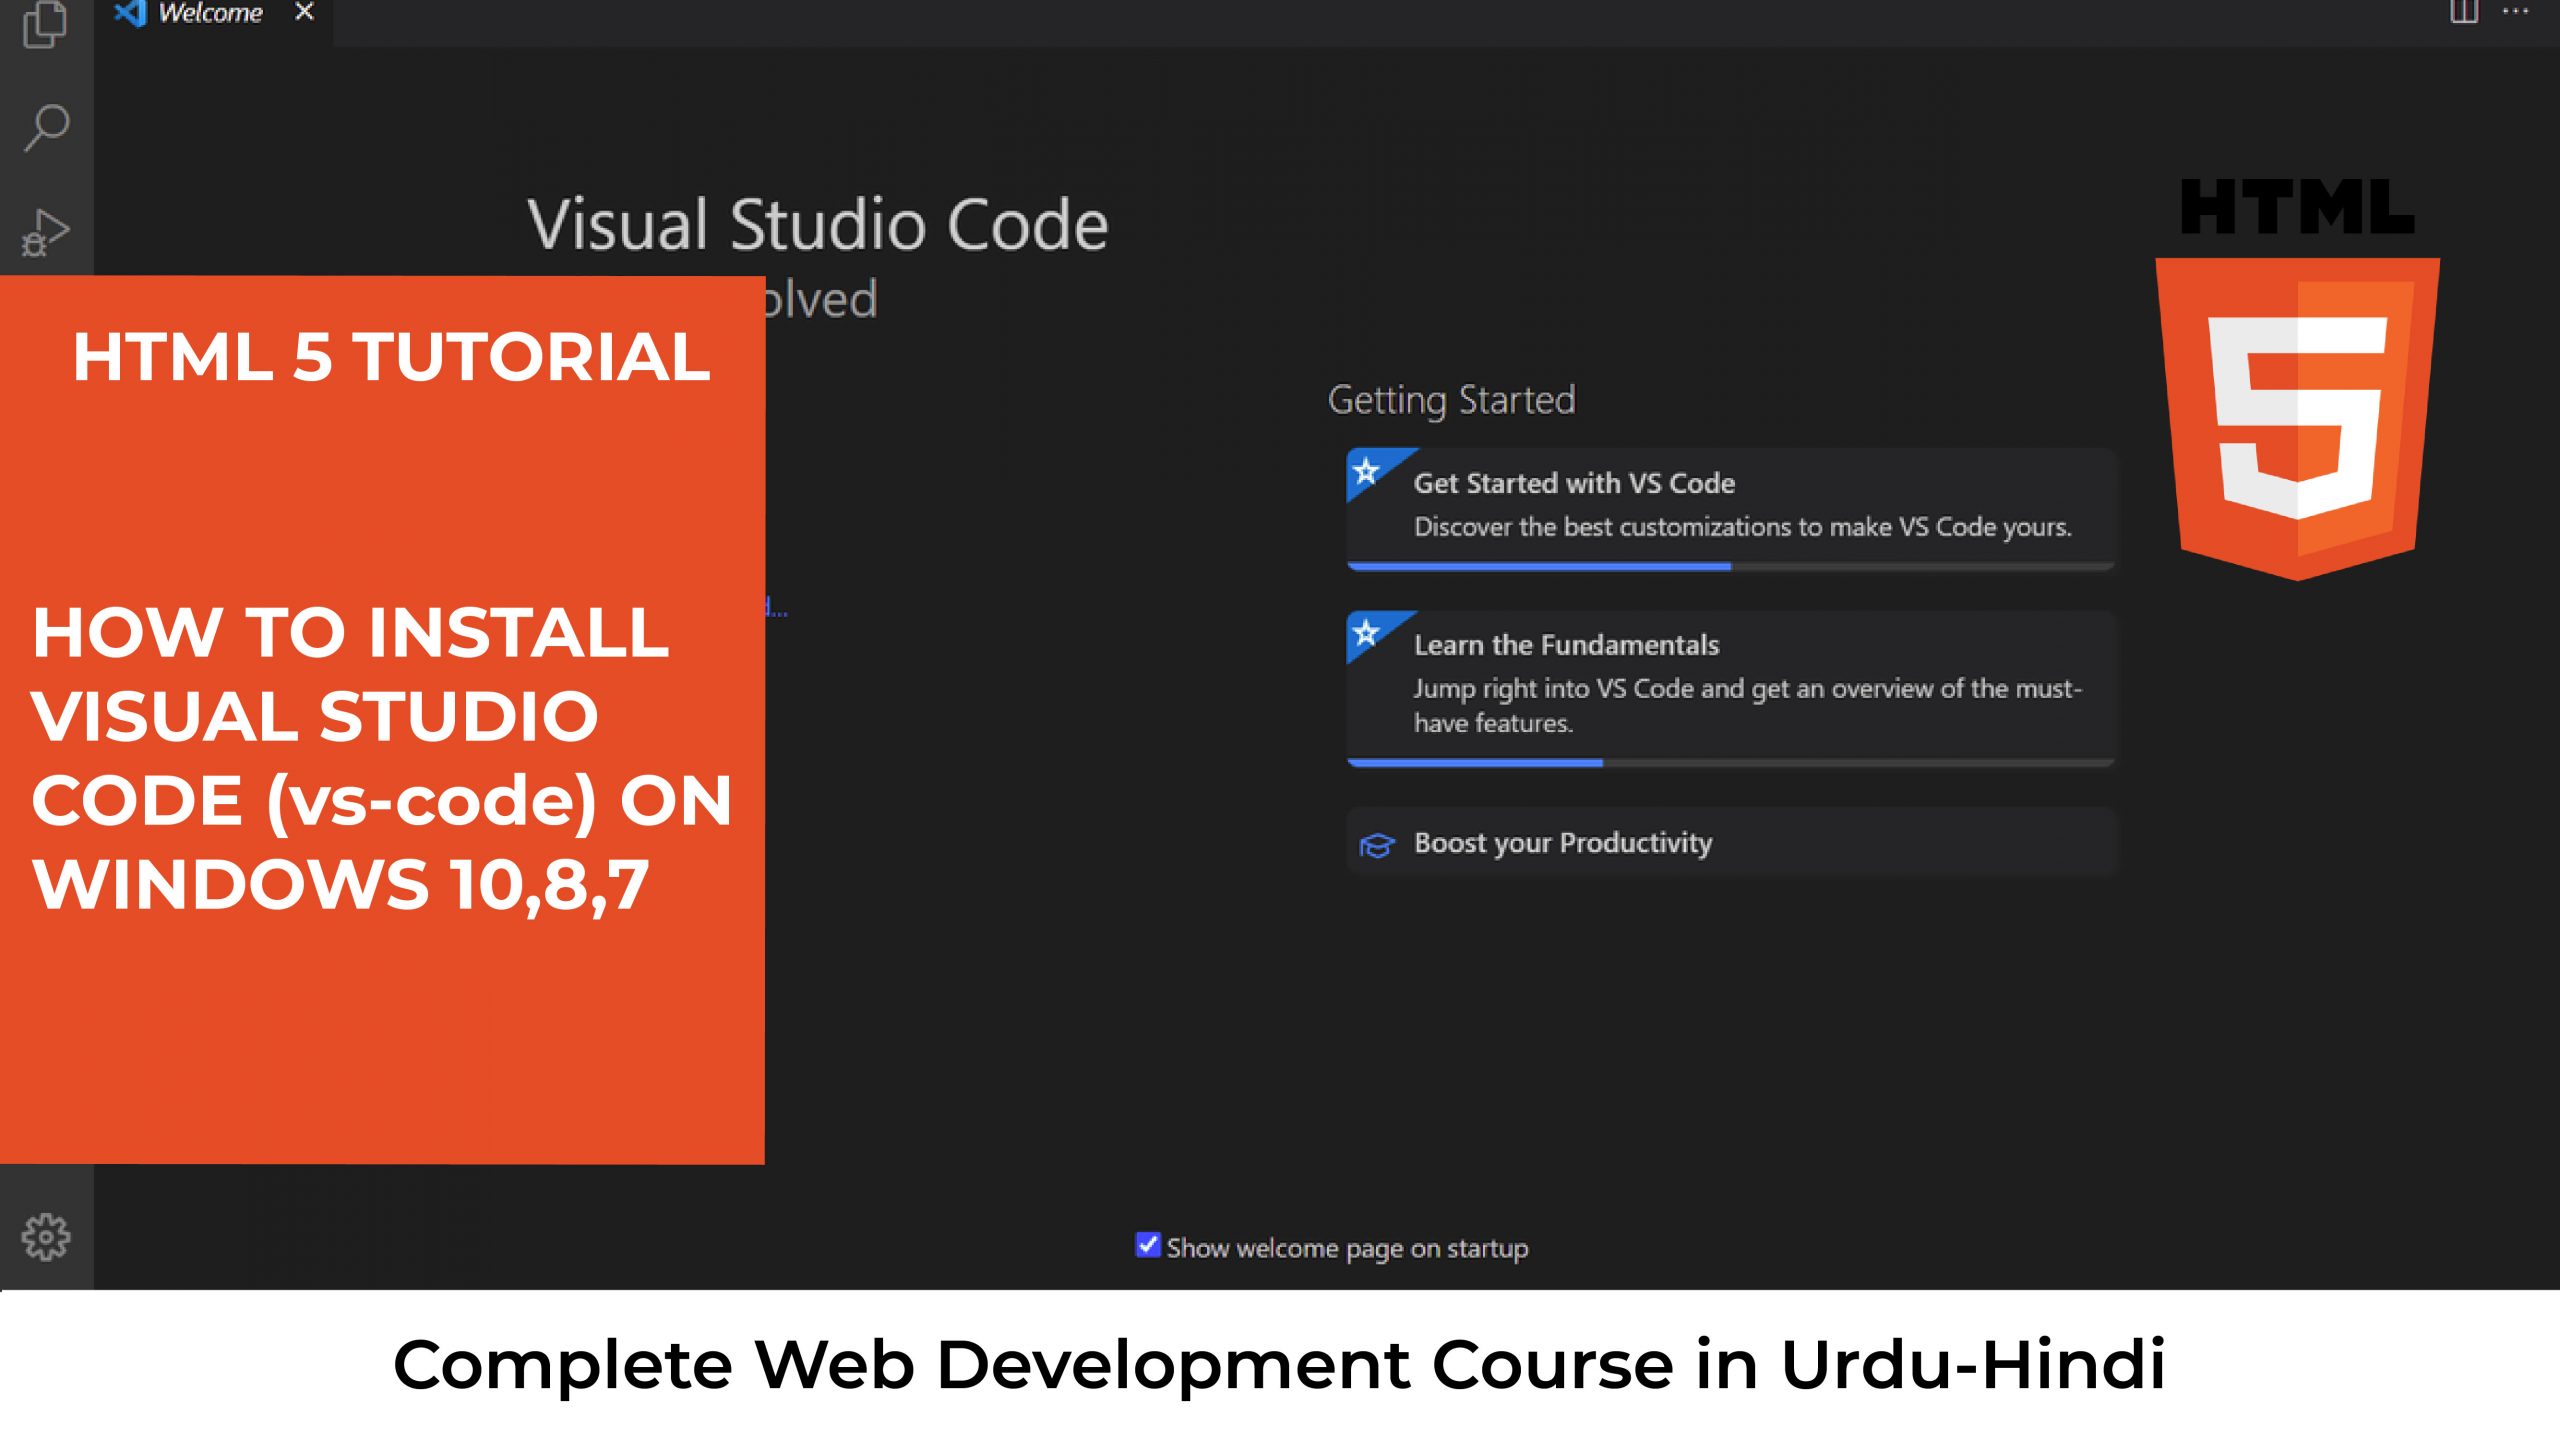This screenshot has height=1440, width=2560.
Task: Click progress bar under Learn the Fundamentals
Action: coord(1730,763)
